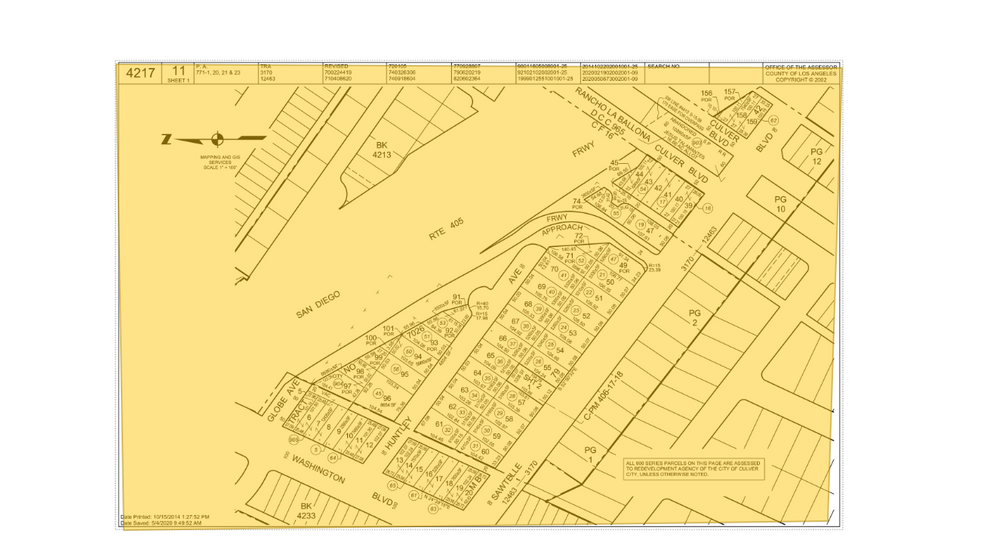Click the 'Mapping and GIS Services' scale note
The height and width of the screenshot is (543, 984).
point(220,162)
